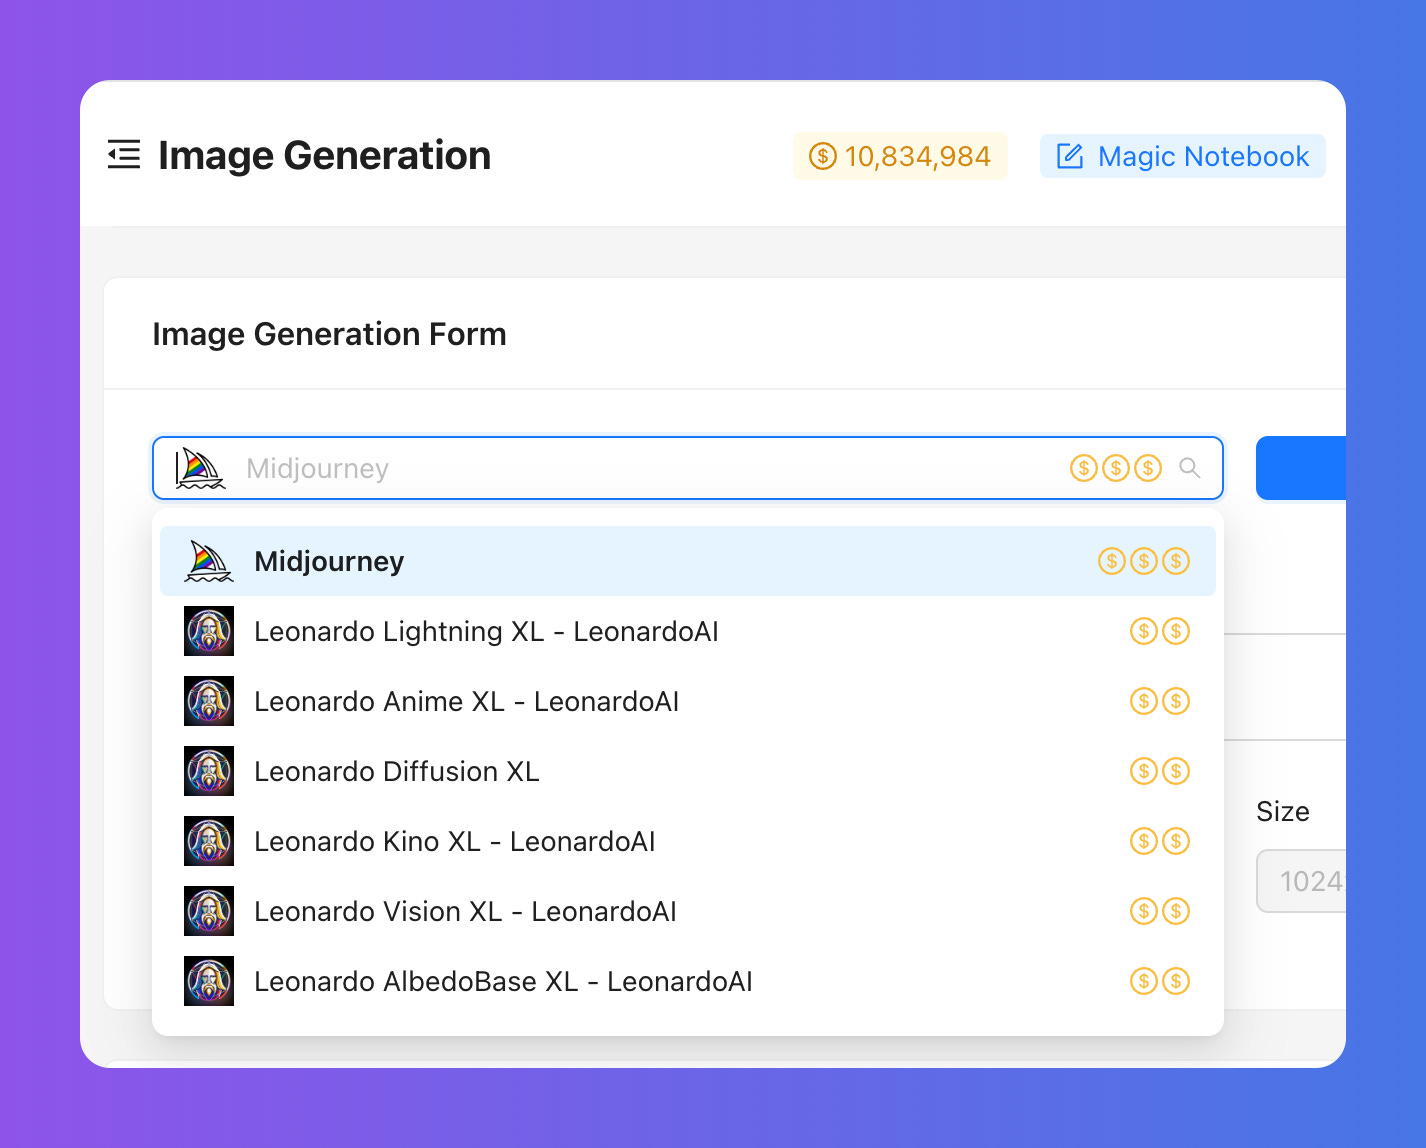Click the Leonardo Lightning XL avatar icon
Viewport: 1426px width, 1148px height.
pos(209,631)
